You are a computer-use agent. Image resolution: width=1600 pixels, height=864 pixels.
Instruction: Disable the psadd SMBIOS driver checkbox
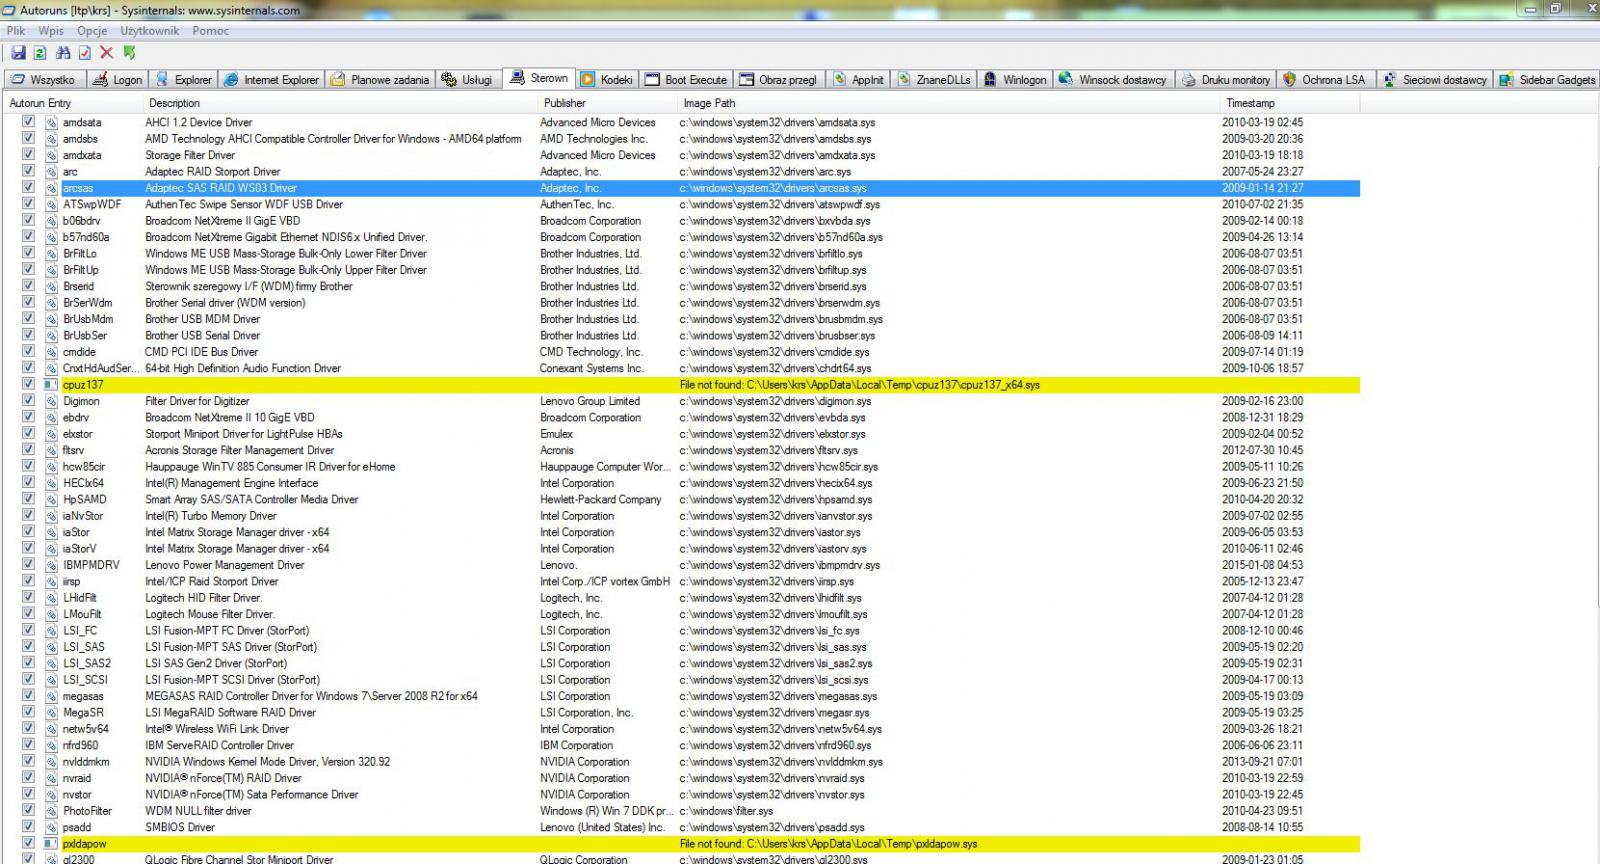pos(28,827)
